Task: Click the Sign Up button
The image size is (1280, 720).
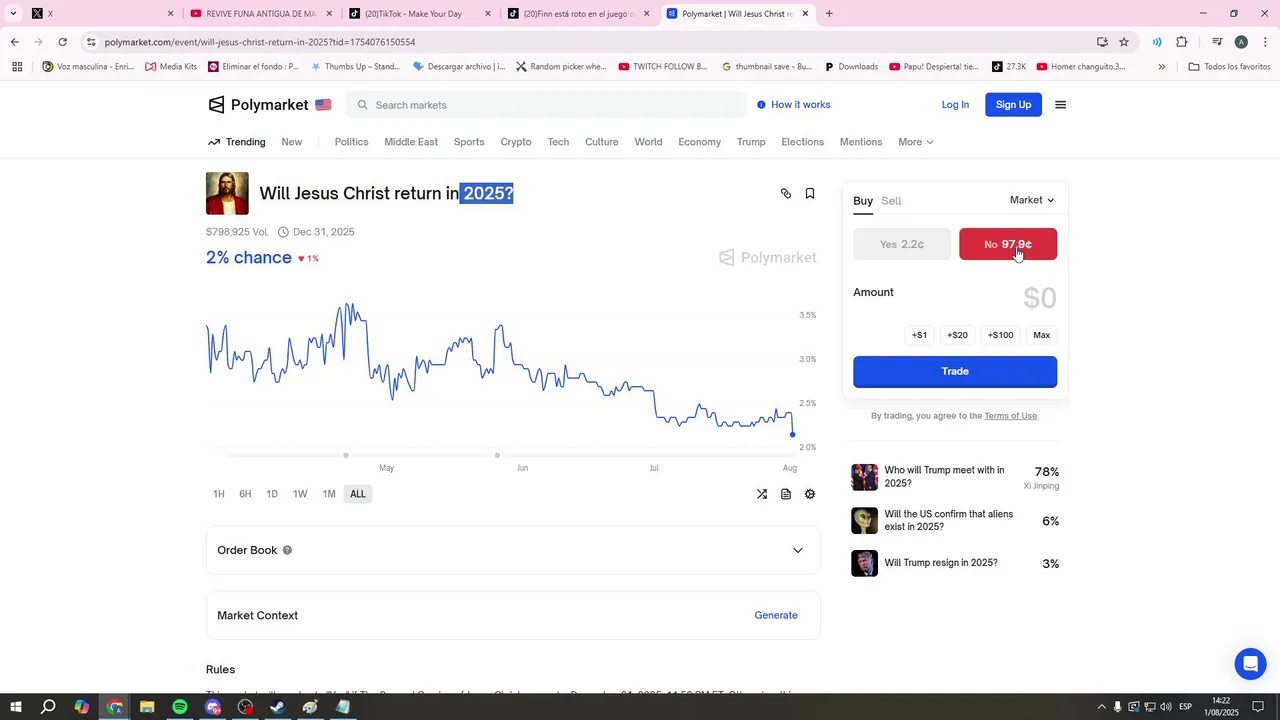Action: [1013, 105]
